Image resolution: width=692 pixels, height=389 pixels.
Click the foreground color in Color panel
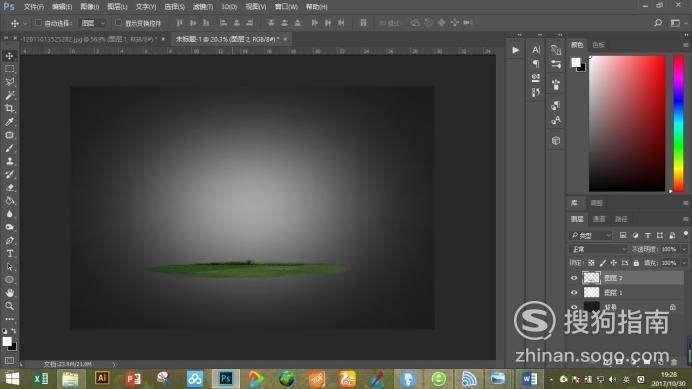point(575,62)
